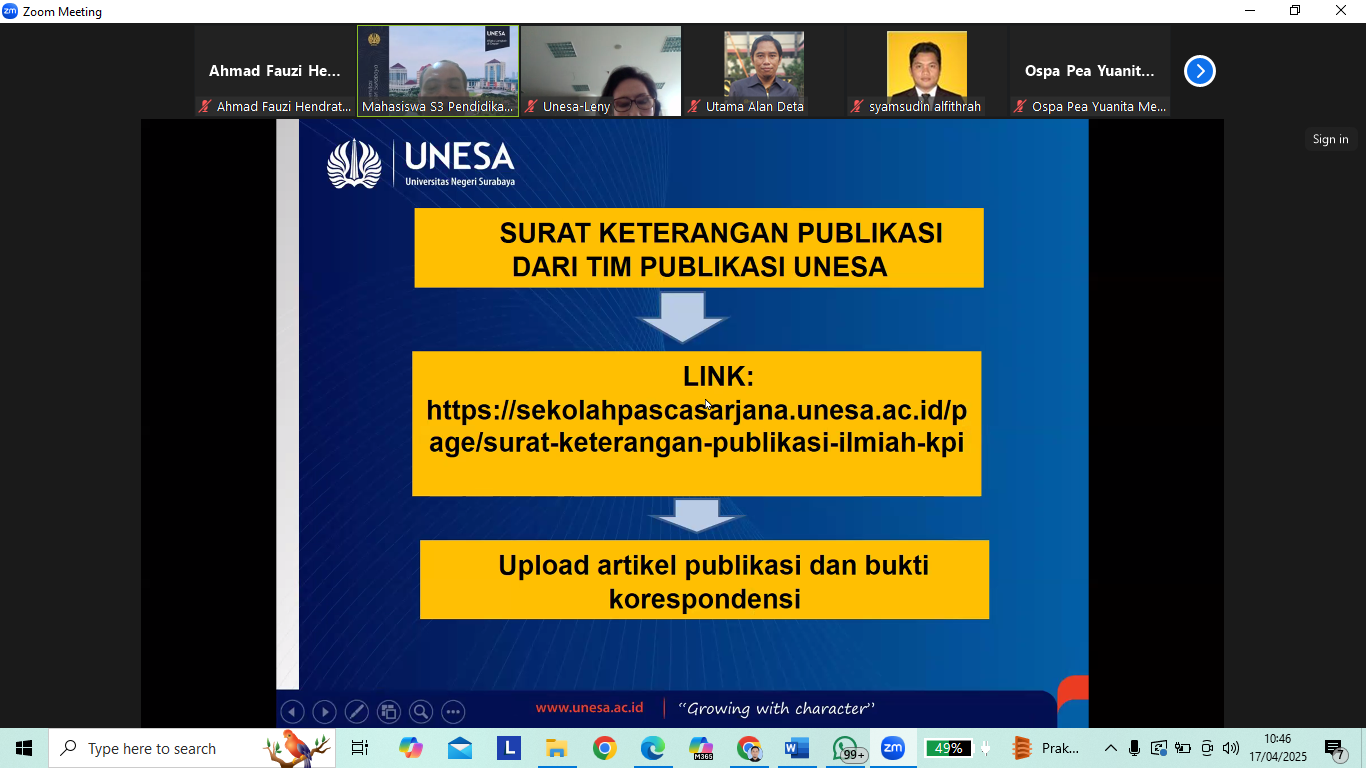Click the sekolahpascasarjana.unesa.ac.id link on slide
The height and width of the screenshot is (768, 1366).
click(696, 427)
